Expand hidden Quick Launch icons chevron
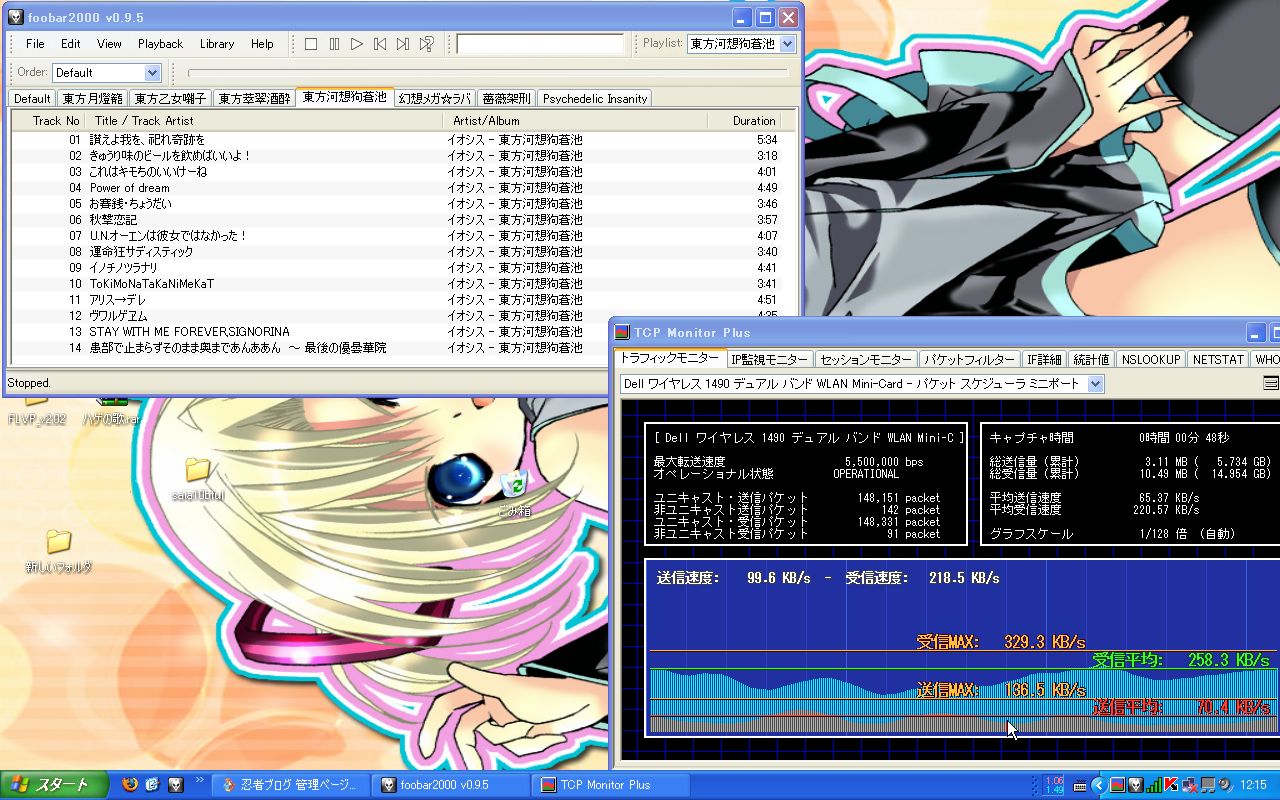Image resolution: width=1280 pixels, height=800 pixels. click(200, 780)
